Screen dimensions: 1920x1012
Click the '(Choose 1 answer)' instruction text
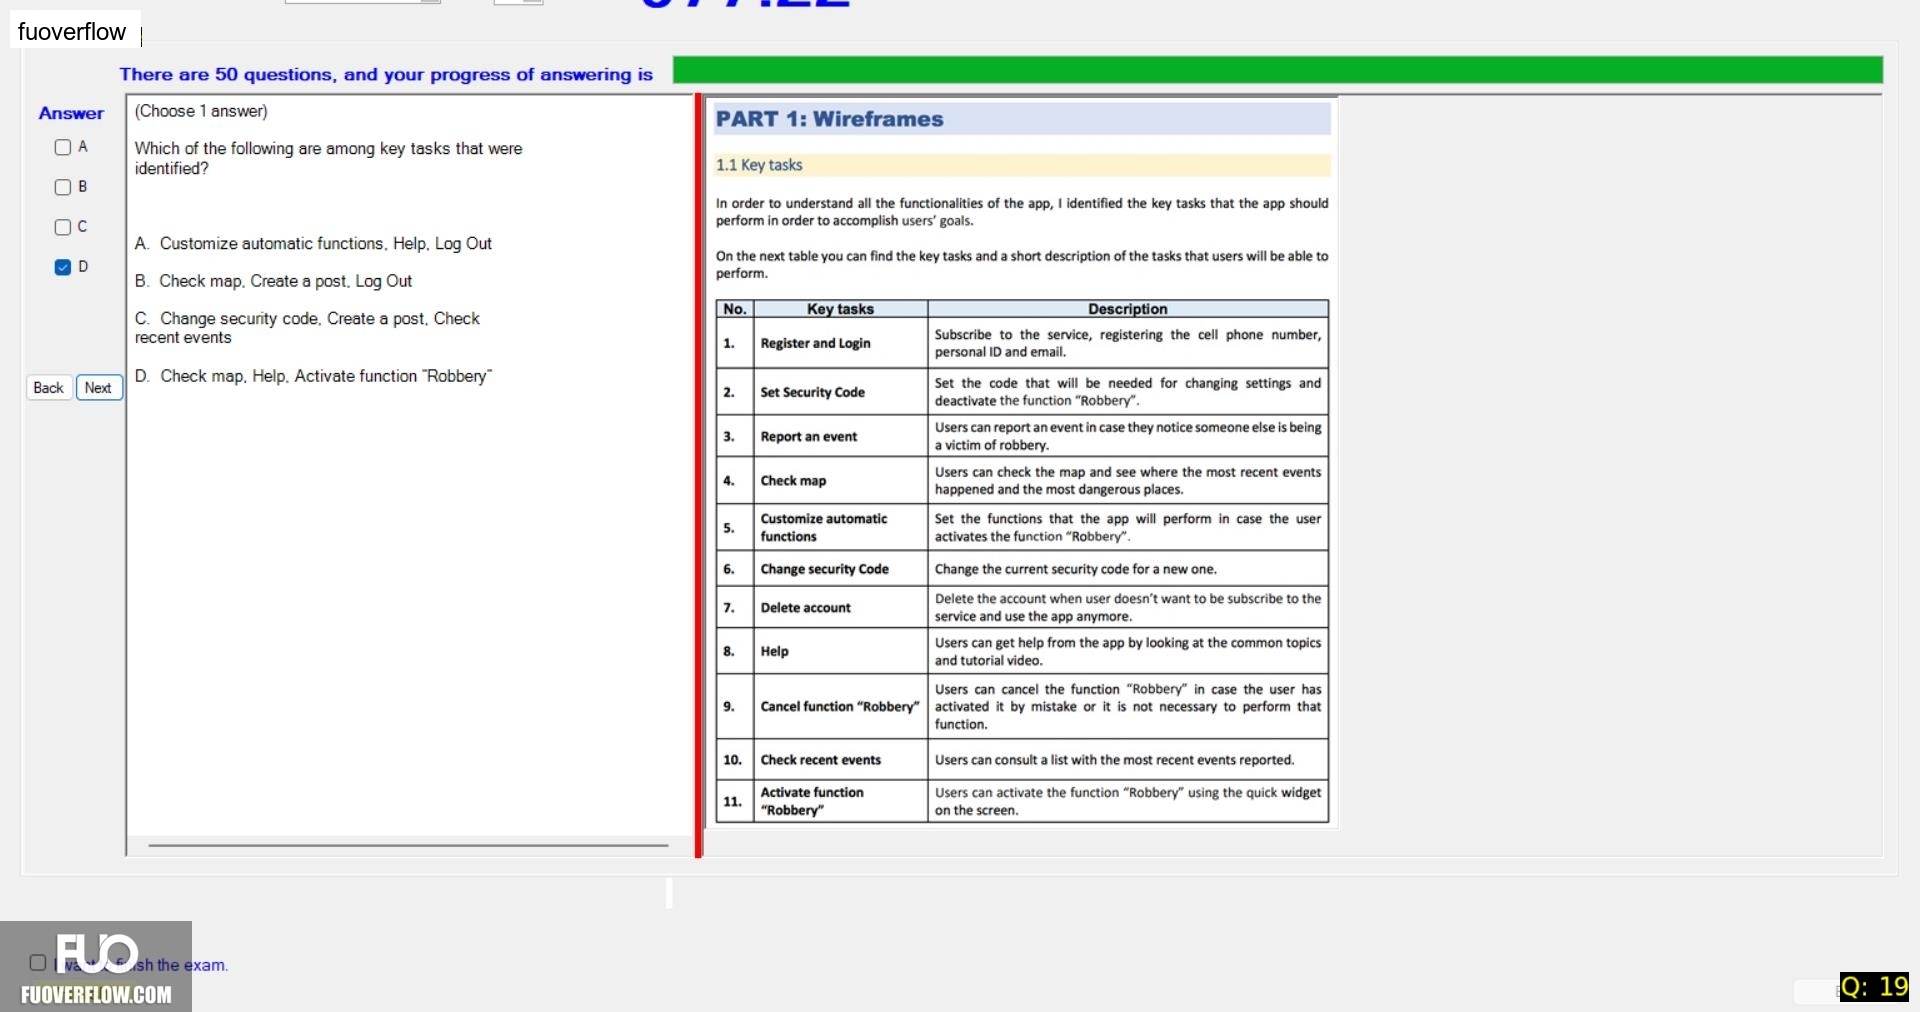201,111
